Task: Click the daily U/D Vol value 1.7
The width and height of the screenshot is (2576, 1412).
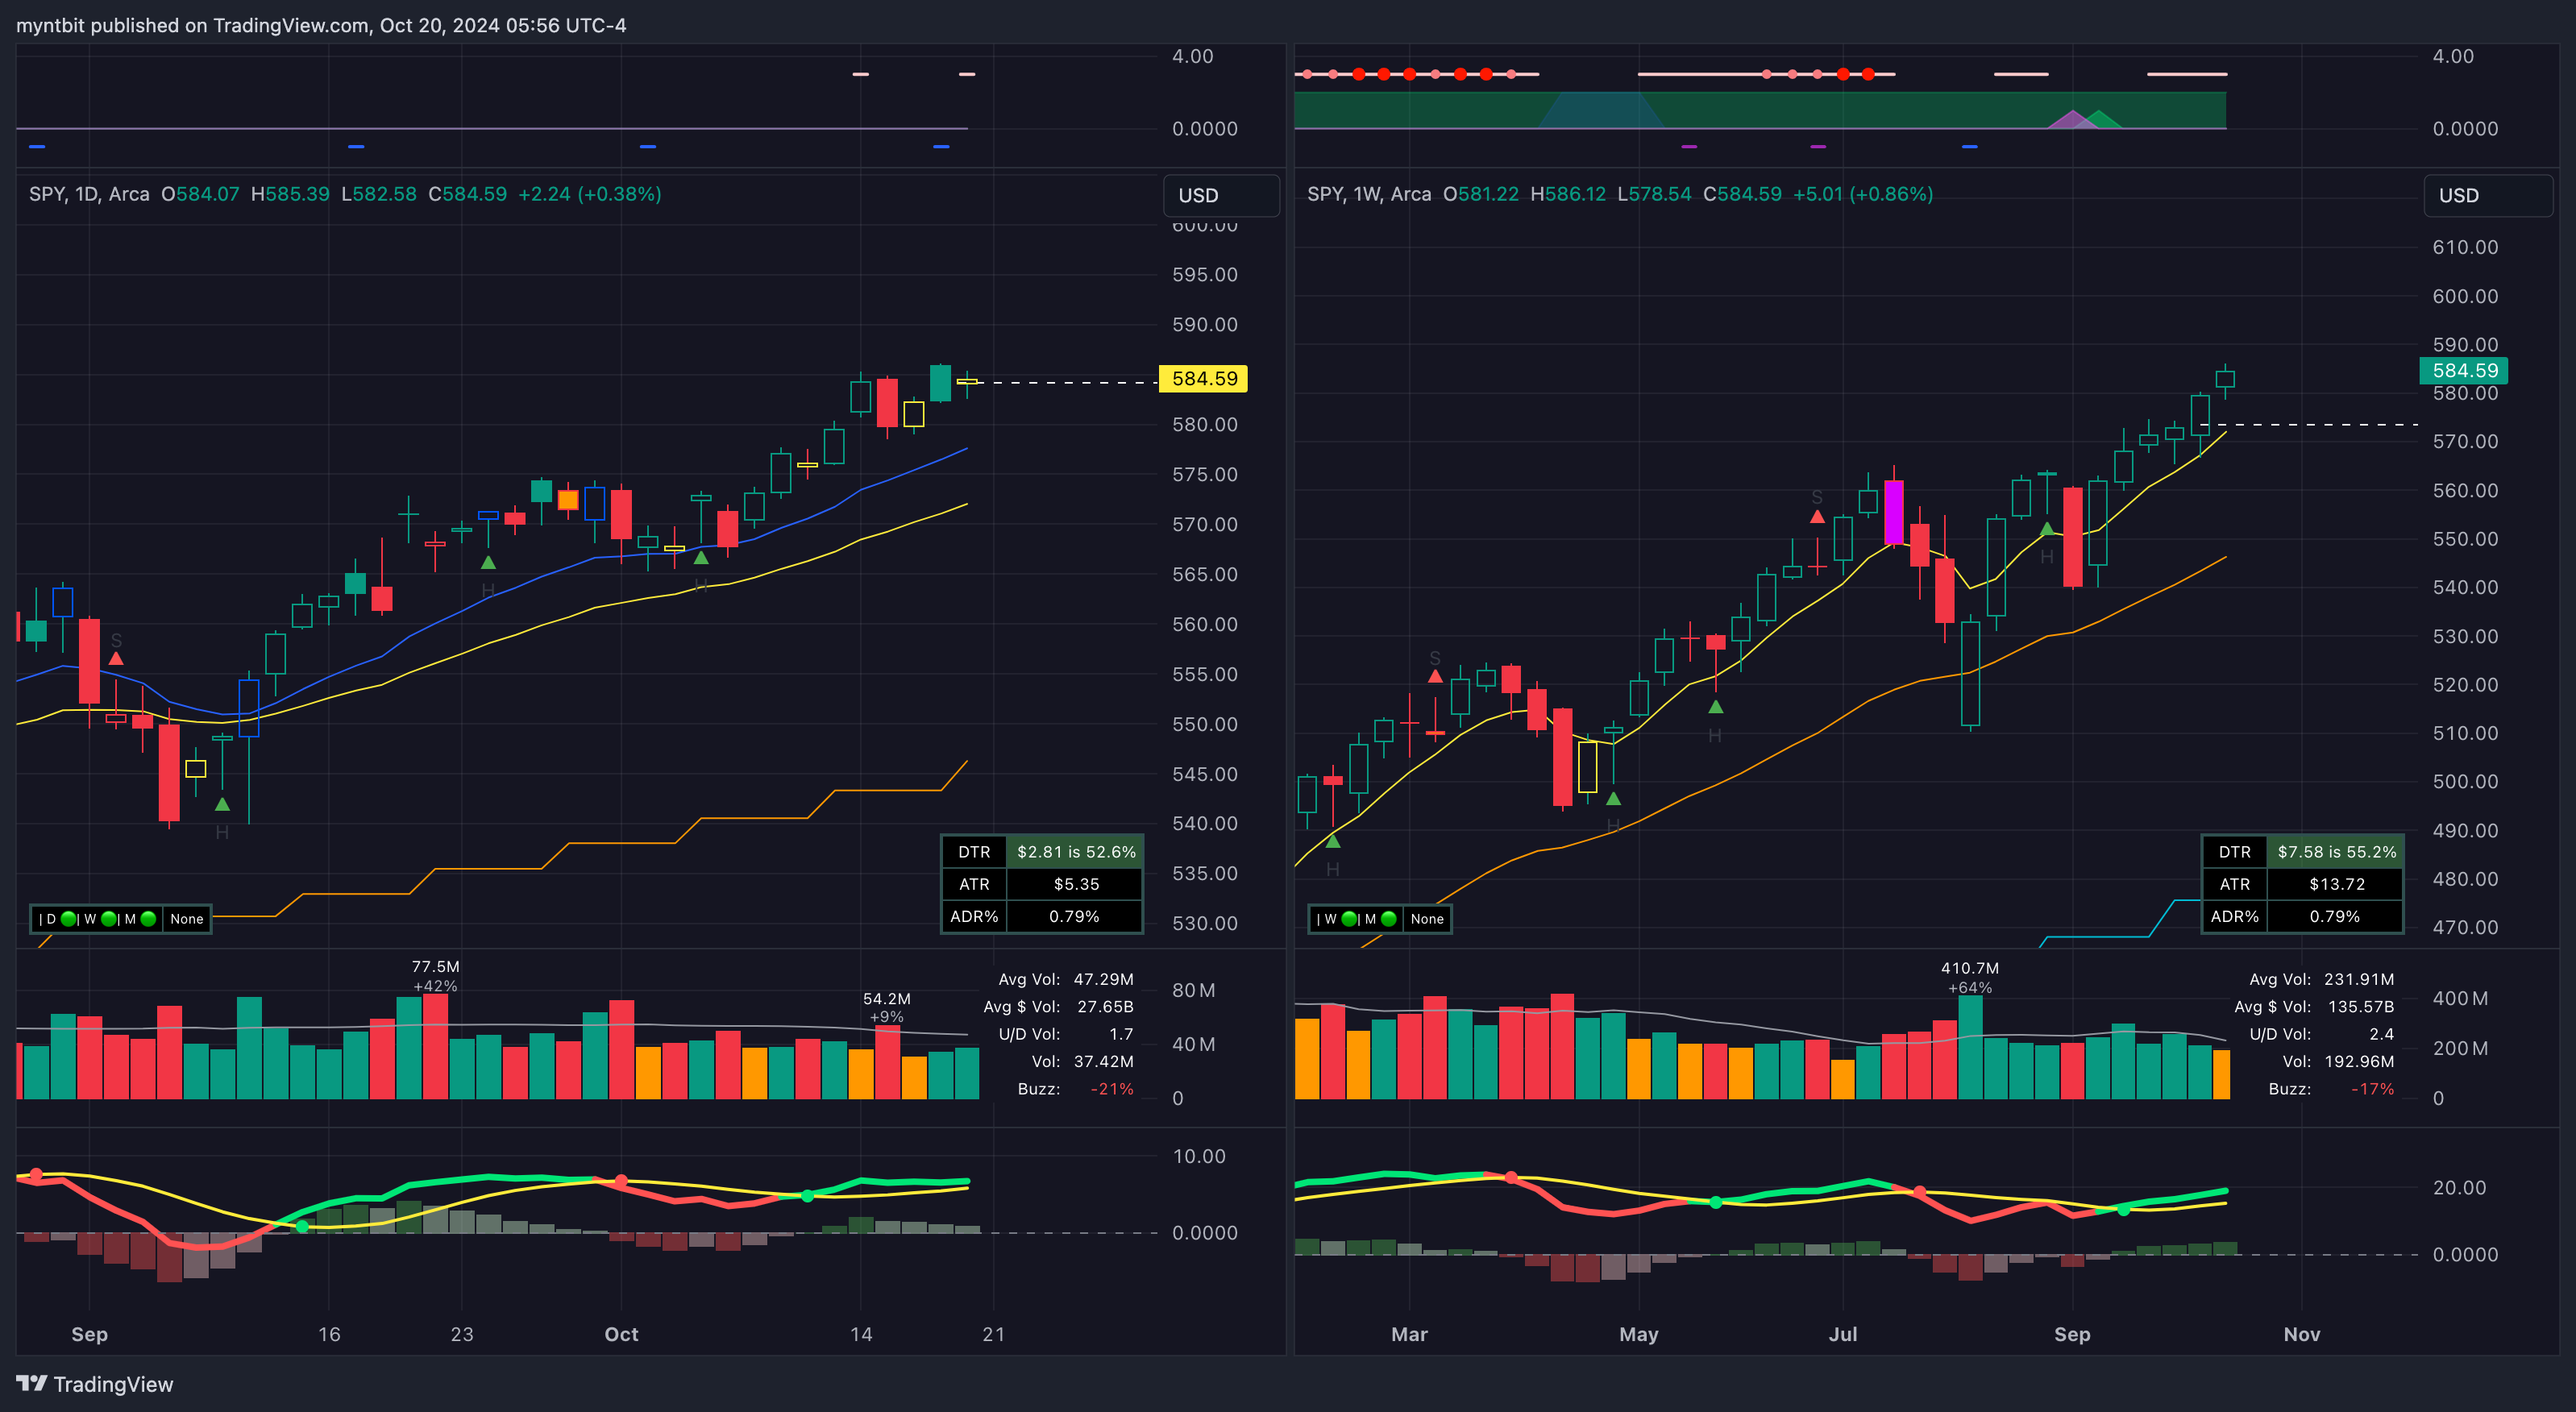Action: pos(1121,1034)
